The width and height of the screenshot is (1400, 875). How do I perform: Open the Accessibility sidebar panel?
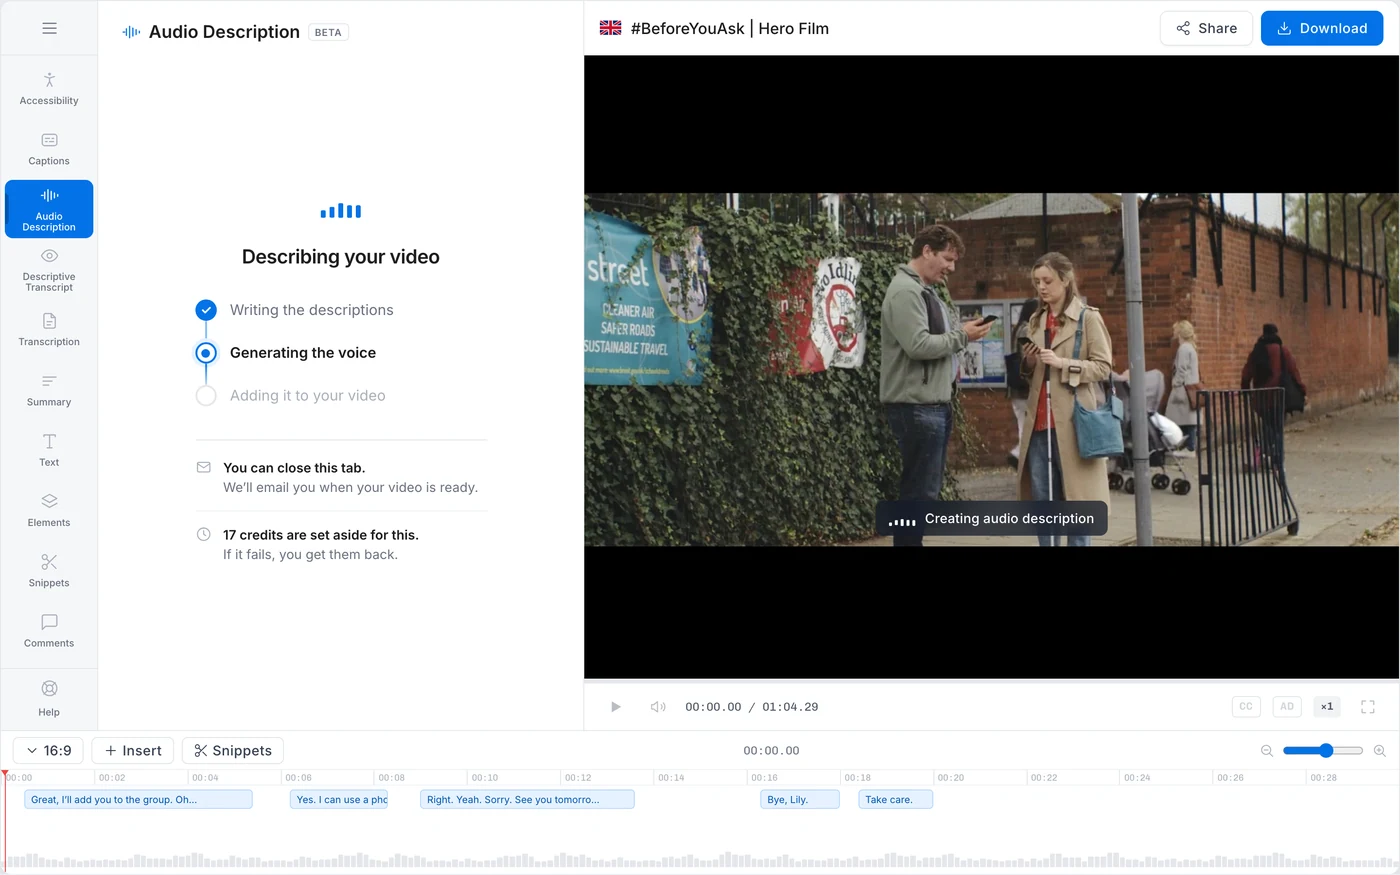(49, 89)
